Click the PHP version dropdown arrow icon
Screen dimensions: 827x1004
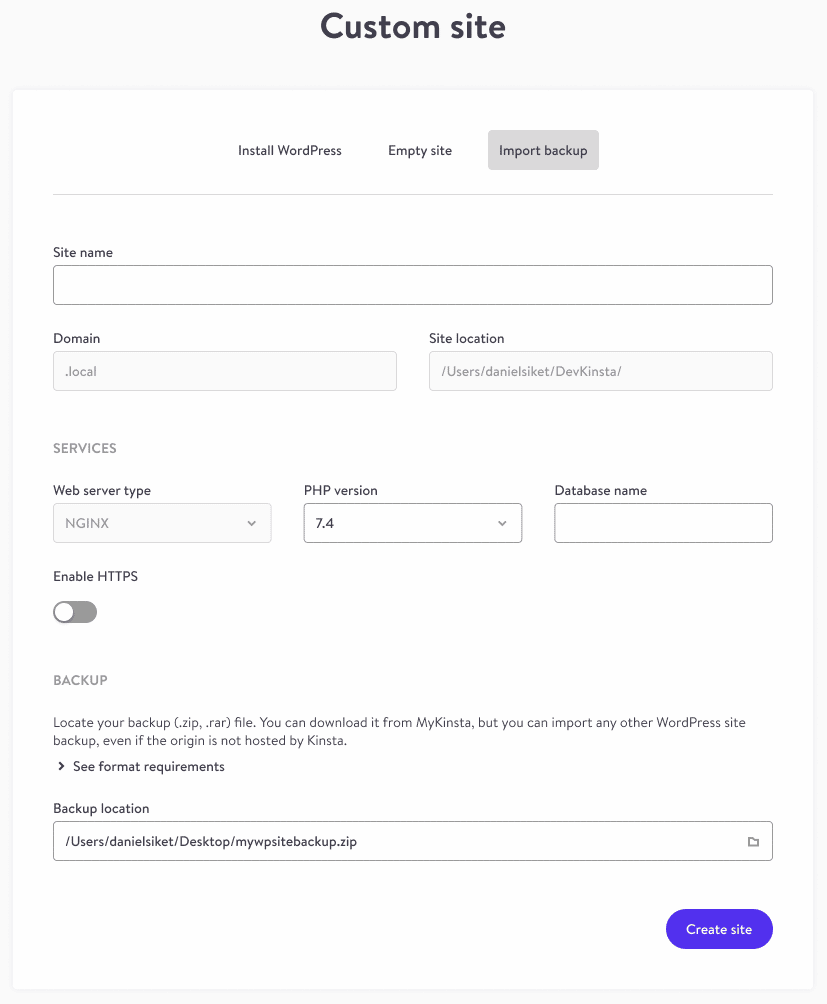click(x=501, y=522)
